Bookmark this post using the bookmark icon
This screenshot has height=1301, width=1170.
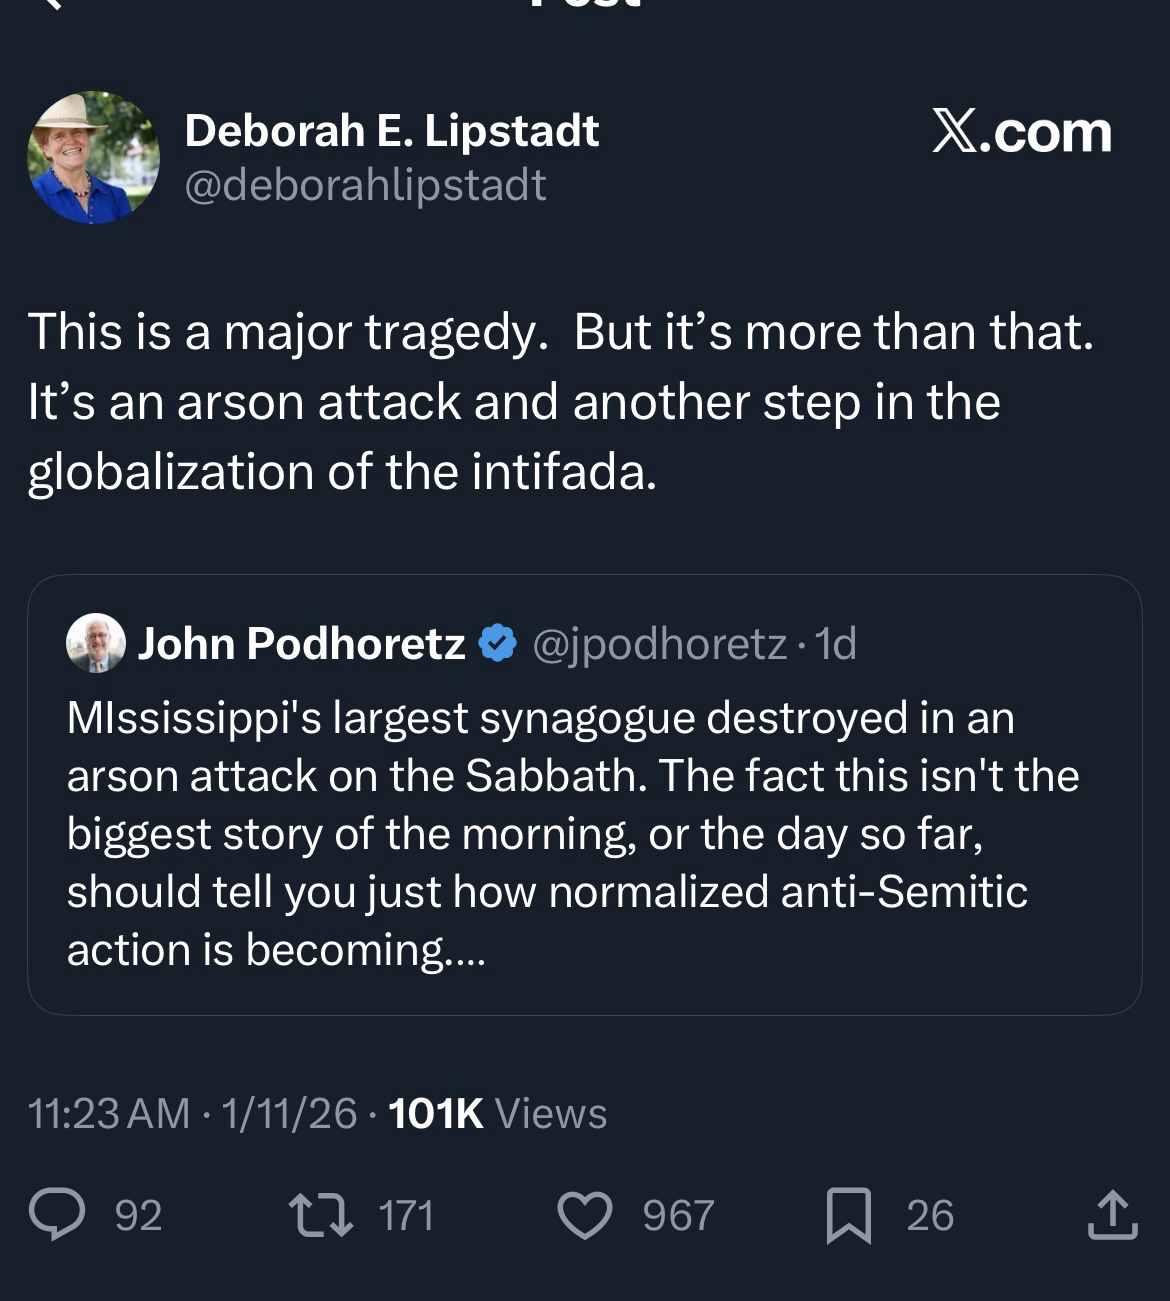tap(849, 1215)
